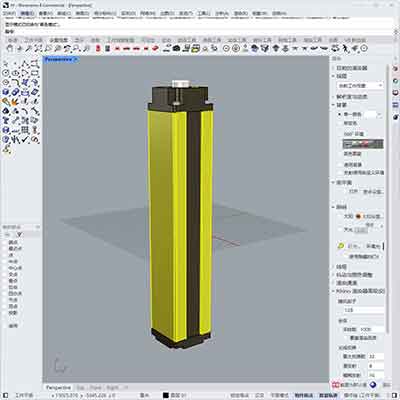Select the Box solid tool
The image size is (400, 400).
click(6, 92)
